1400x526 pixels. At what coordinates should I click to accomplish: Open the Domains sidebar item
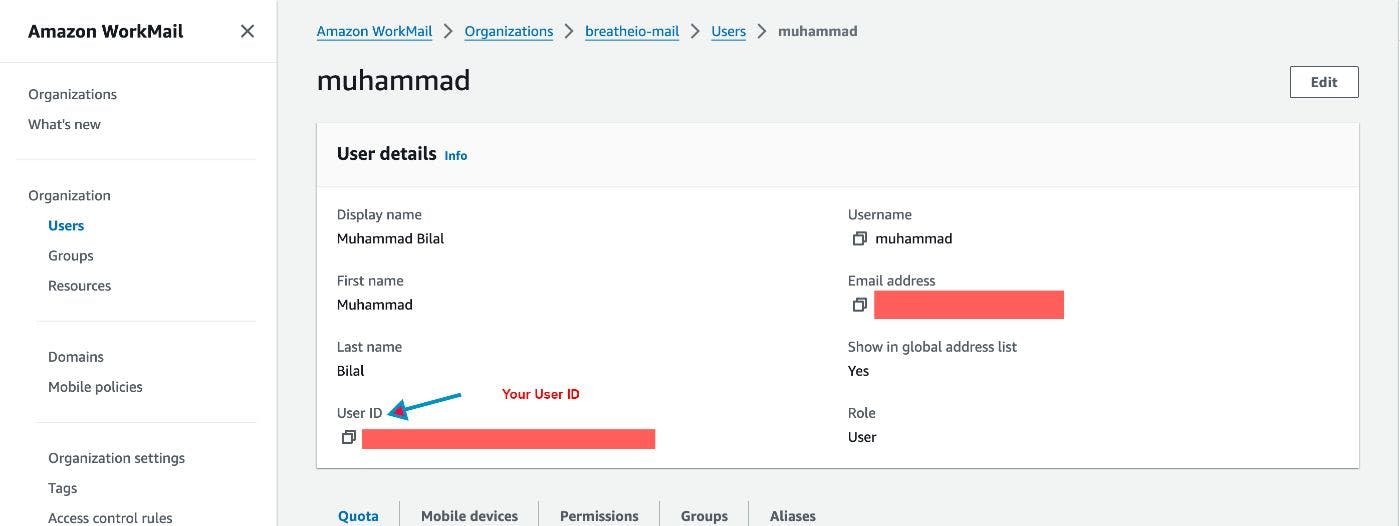pos(76,357)
